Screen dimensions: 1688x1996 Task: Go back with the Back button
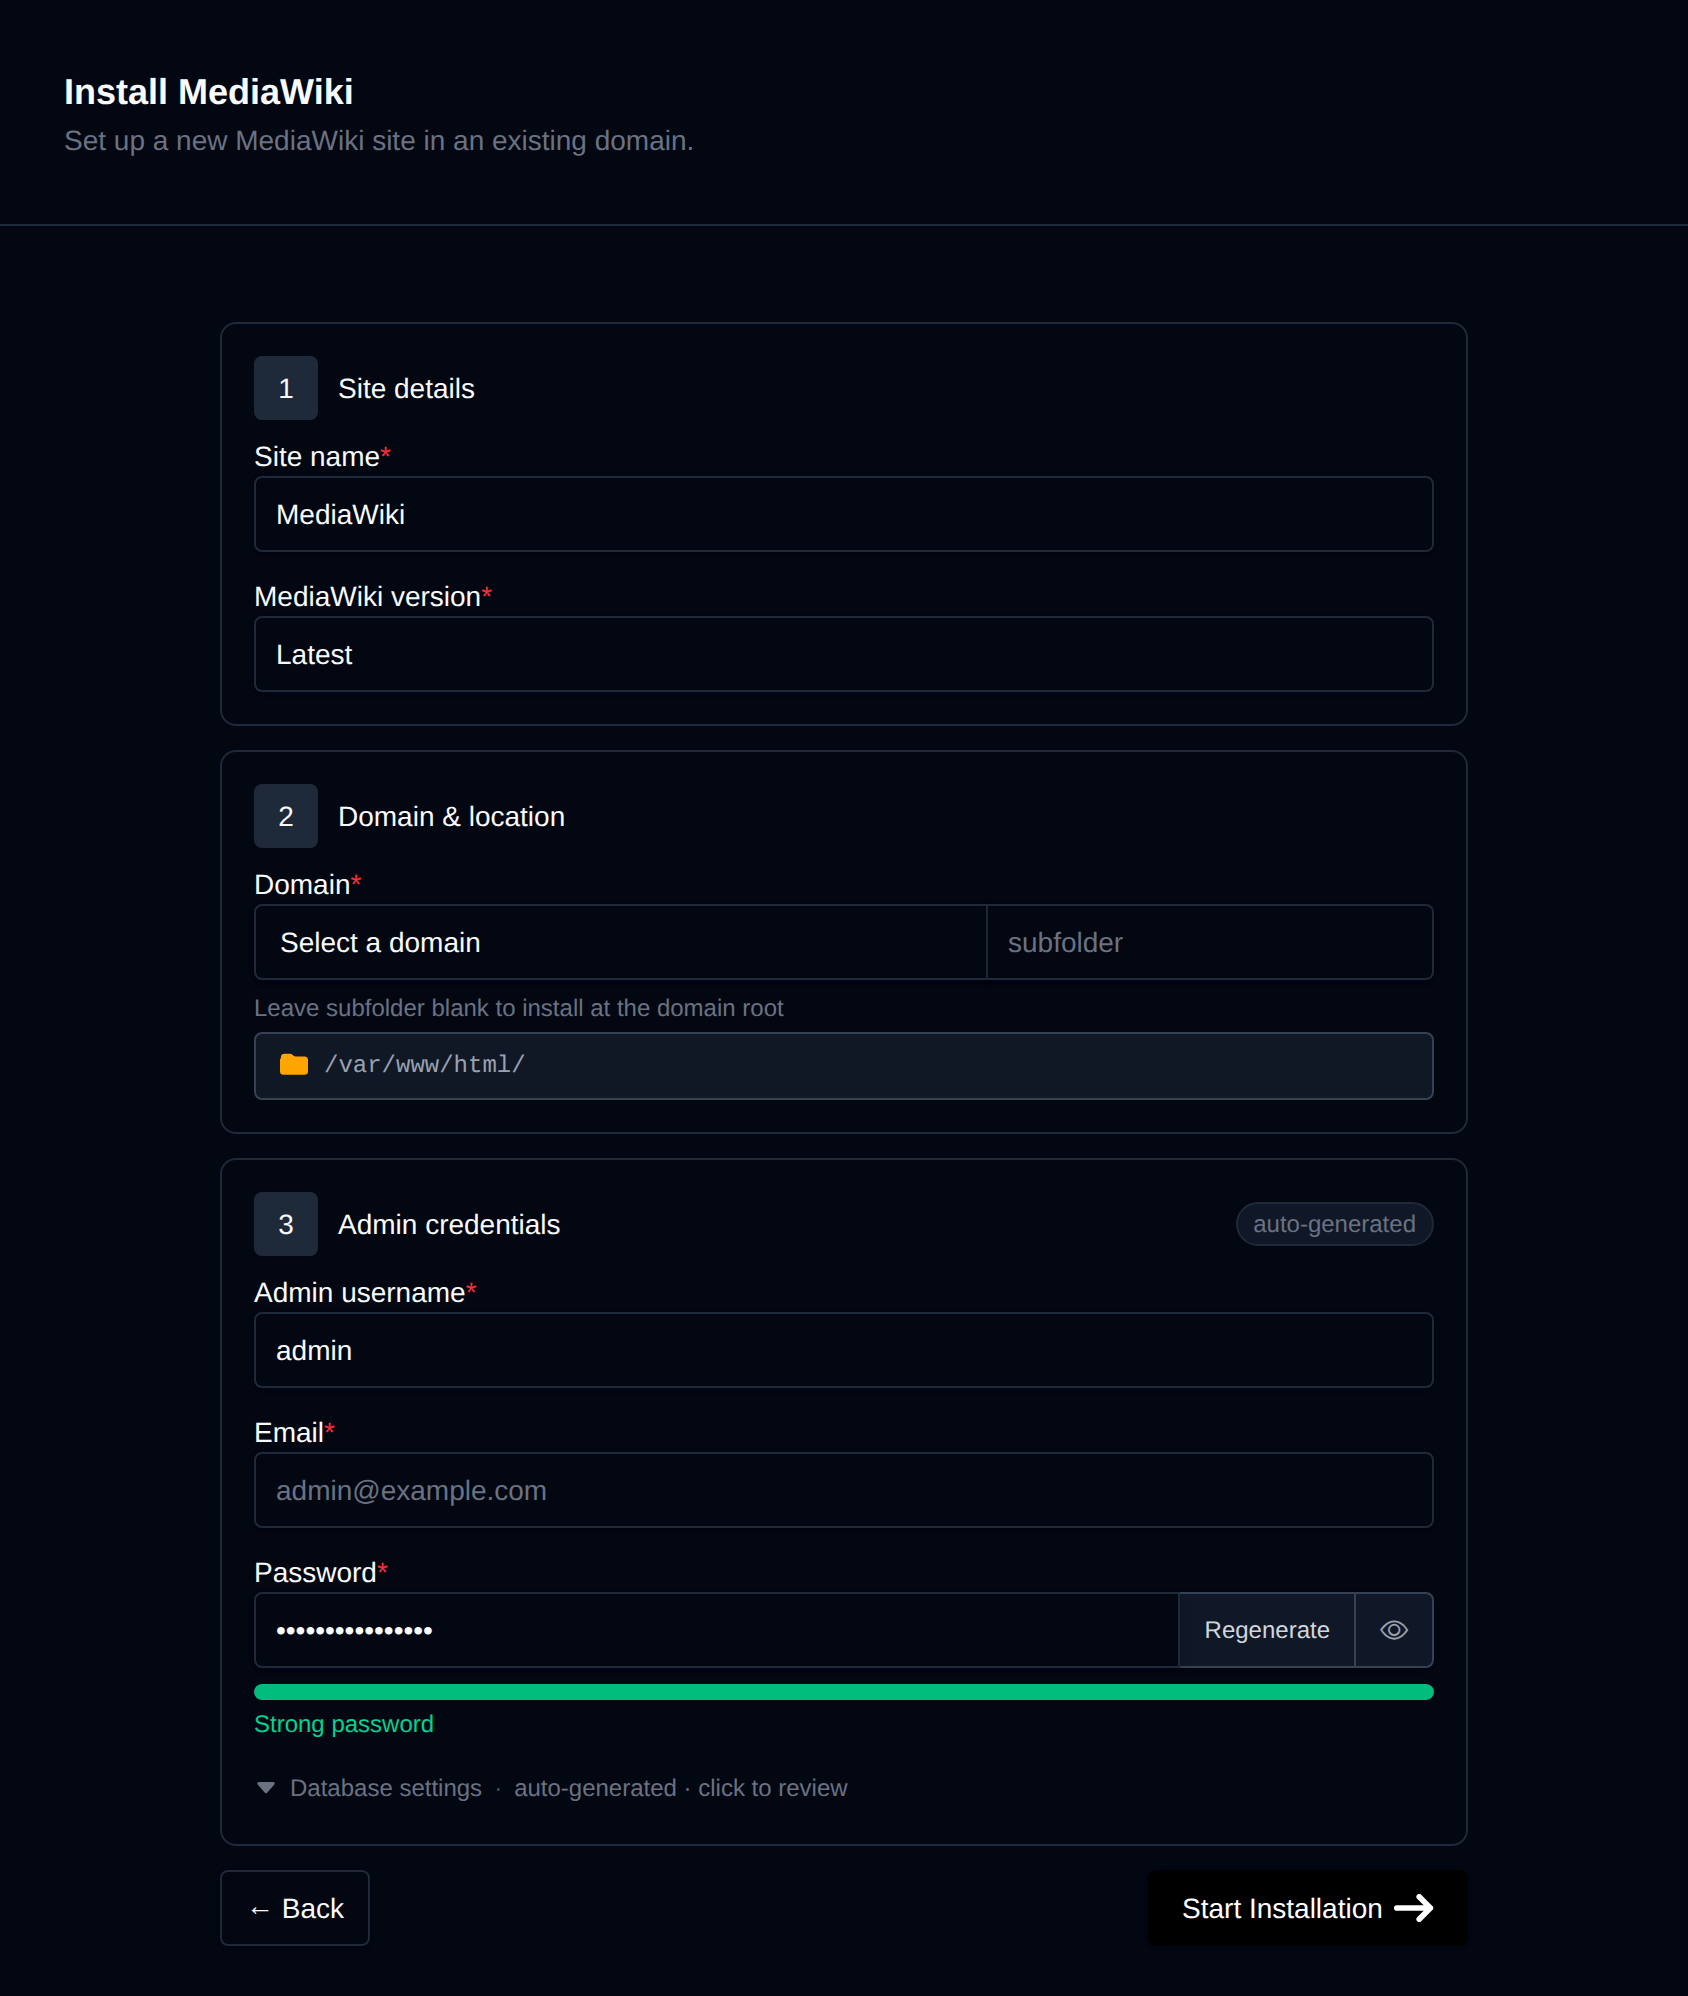pyautogui.click(x=295, y=1908)
